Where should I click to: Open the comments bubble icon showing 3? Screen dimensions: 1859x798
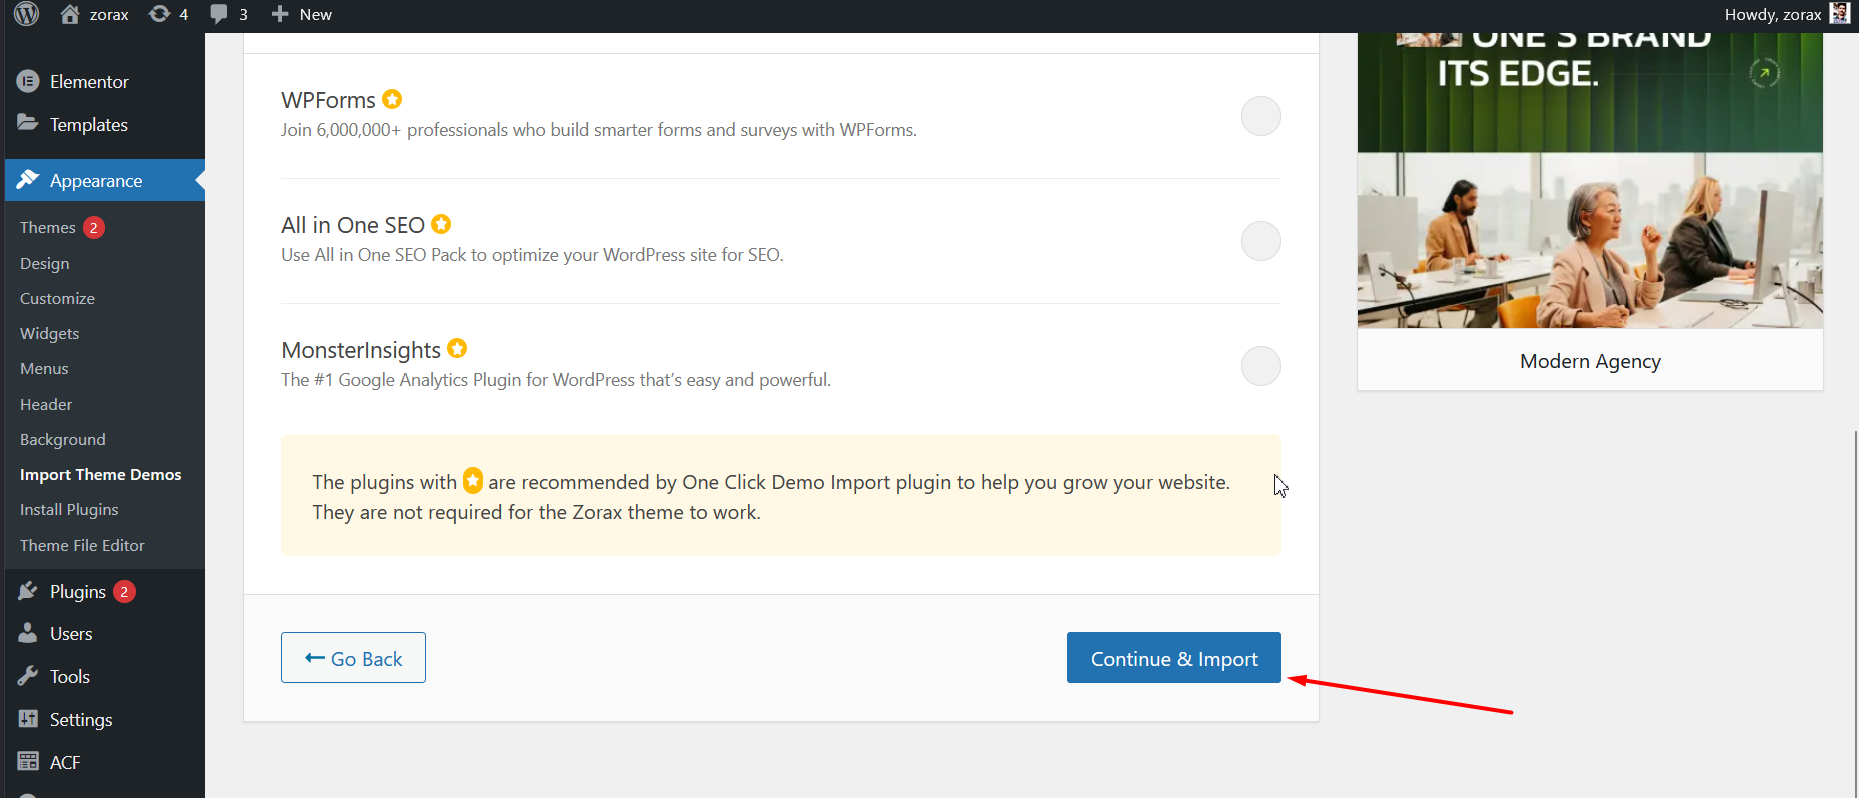(219, 14)
